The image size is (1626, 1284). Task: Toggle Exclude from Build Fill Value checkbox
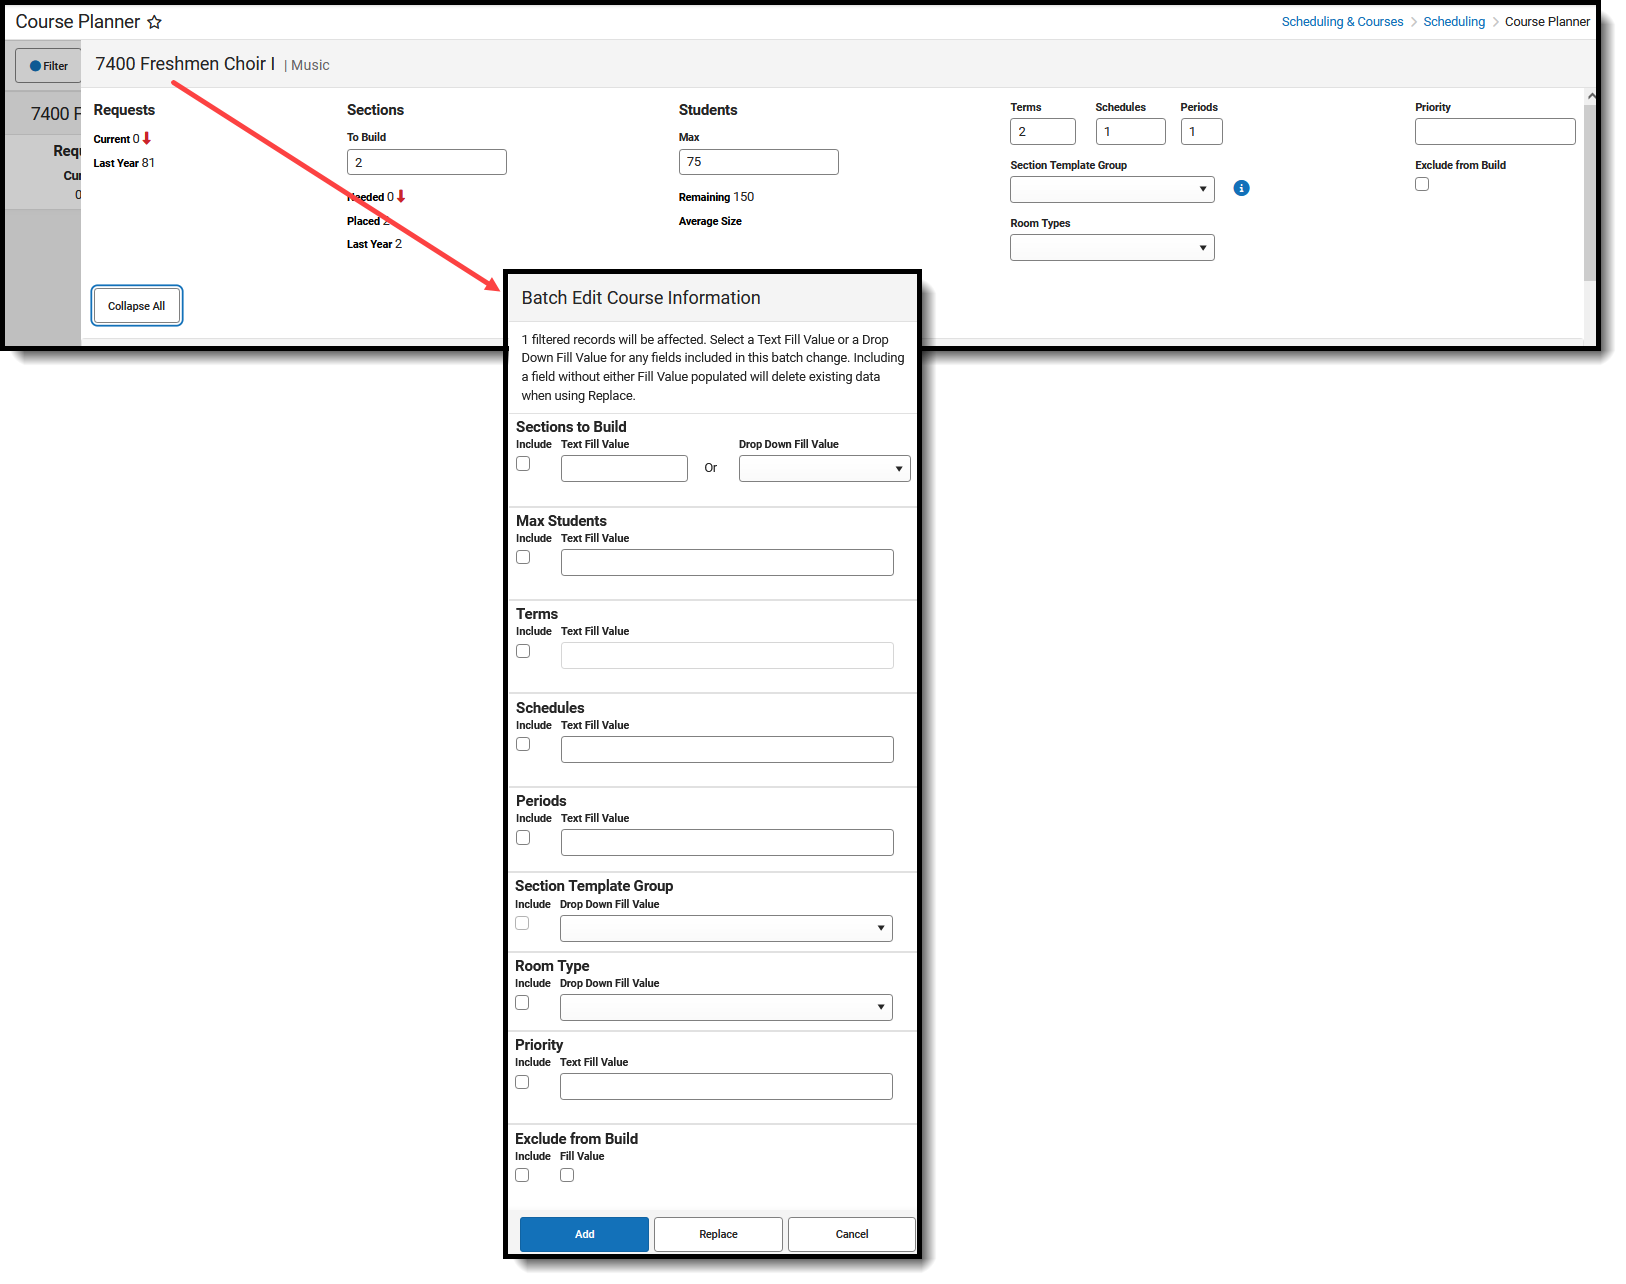[567, 1175]
